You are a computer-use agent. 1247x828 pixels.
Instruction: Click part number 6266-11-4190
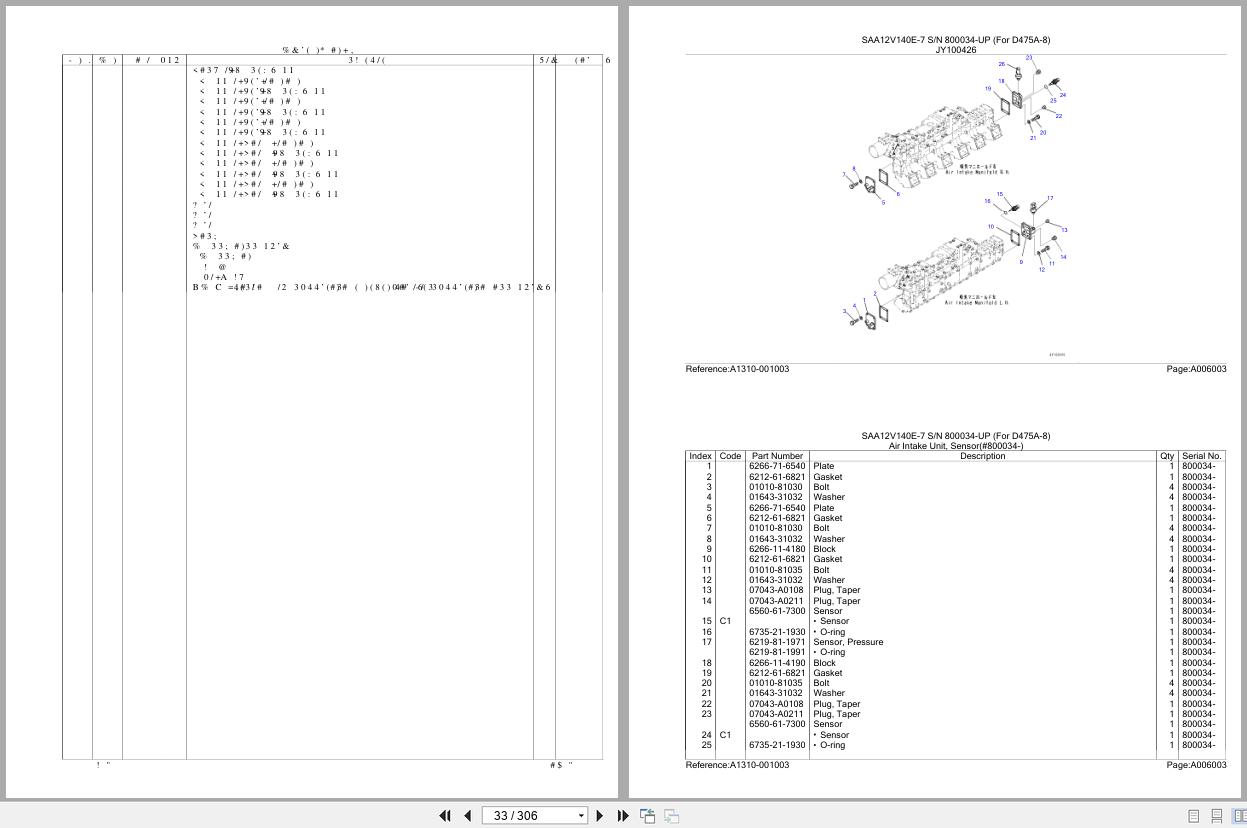pyautogui.click(x=777, y=663)
